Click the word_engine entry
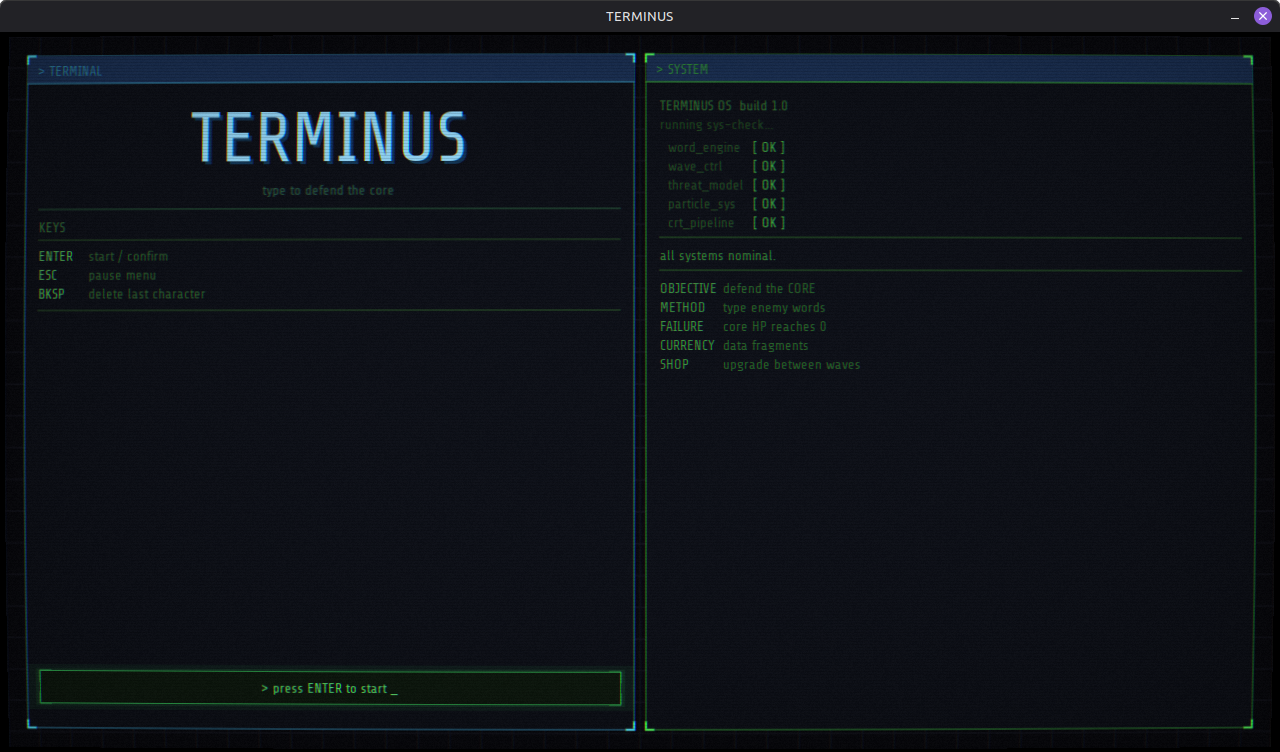Image resolution: width=1280 pixels, height=752 pixels. point(704,147)
